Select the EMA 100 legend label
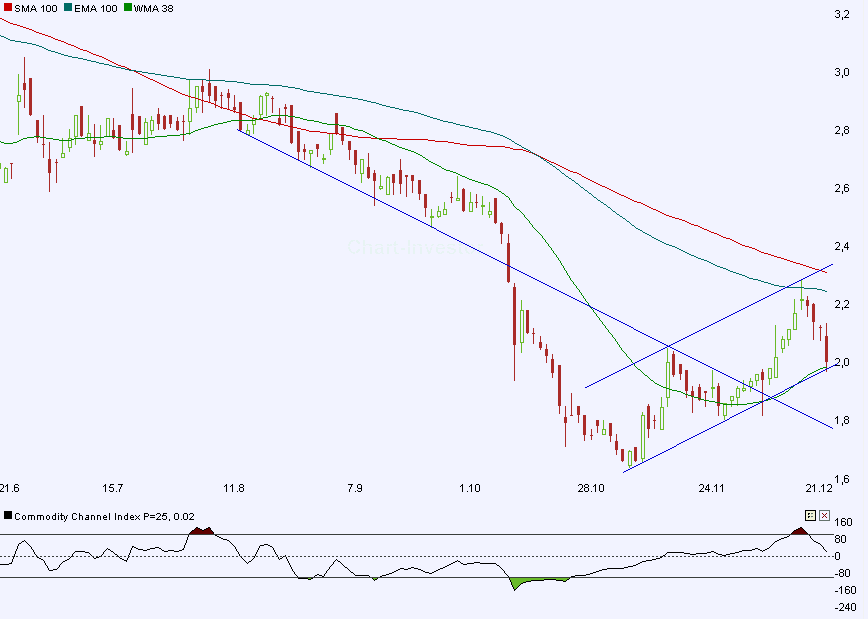 93,8
